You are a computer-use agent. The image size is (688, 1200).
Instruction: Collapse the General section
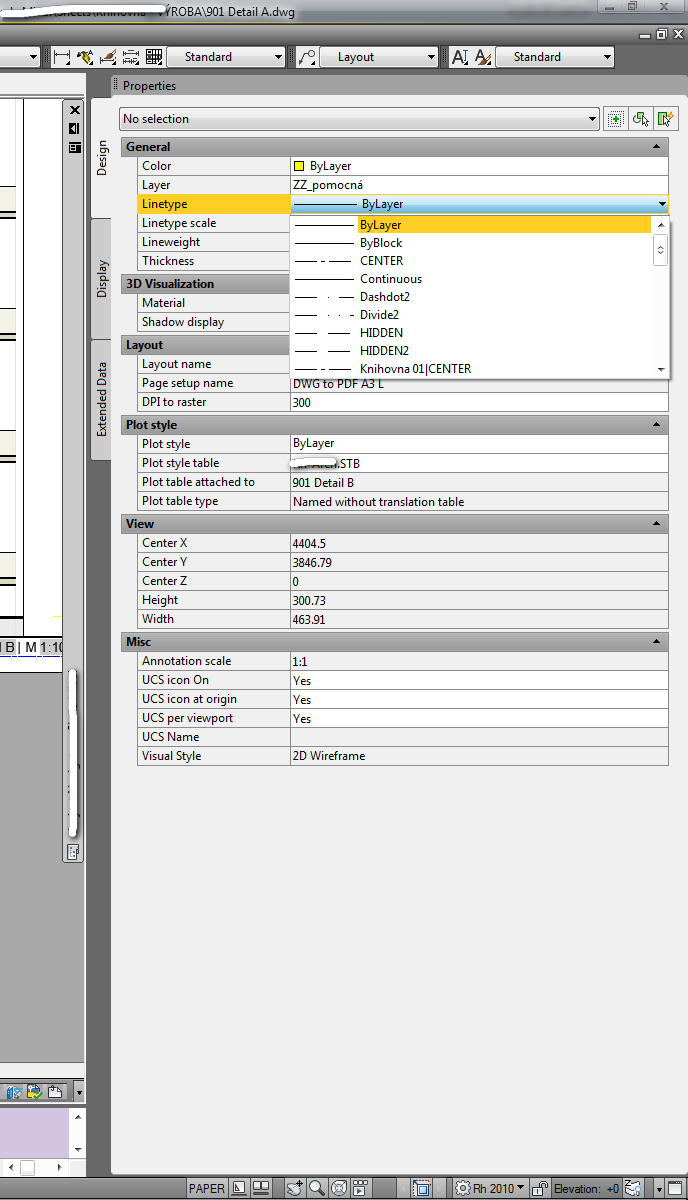pyautogui.click(x=657, y=147)
